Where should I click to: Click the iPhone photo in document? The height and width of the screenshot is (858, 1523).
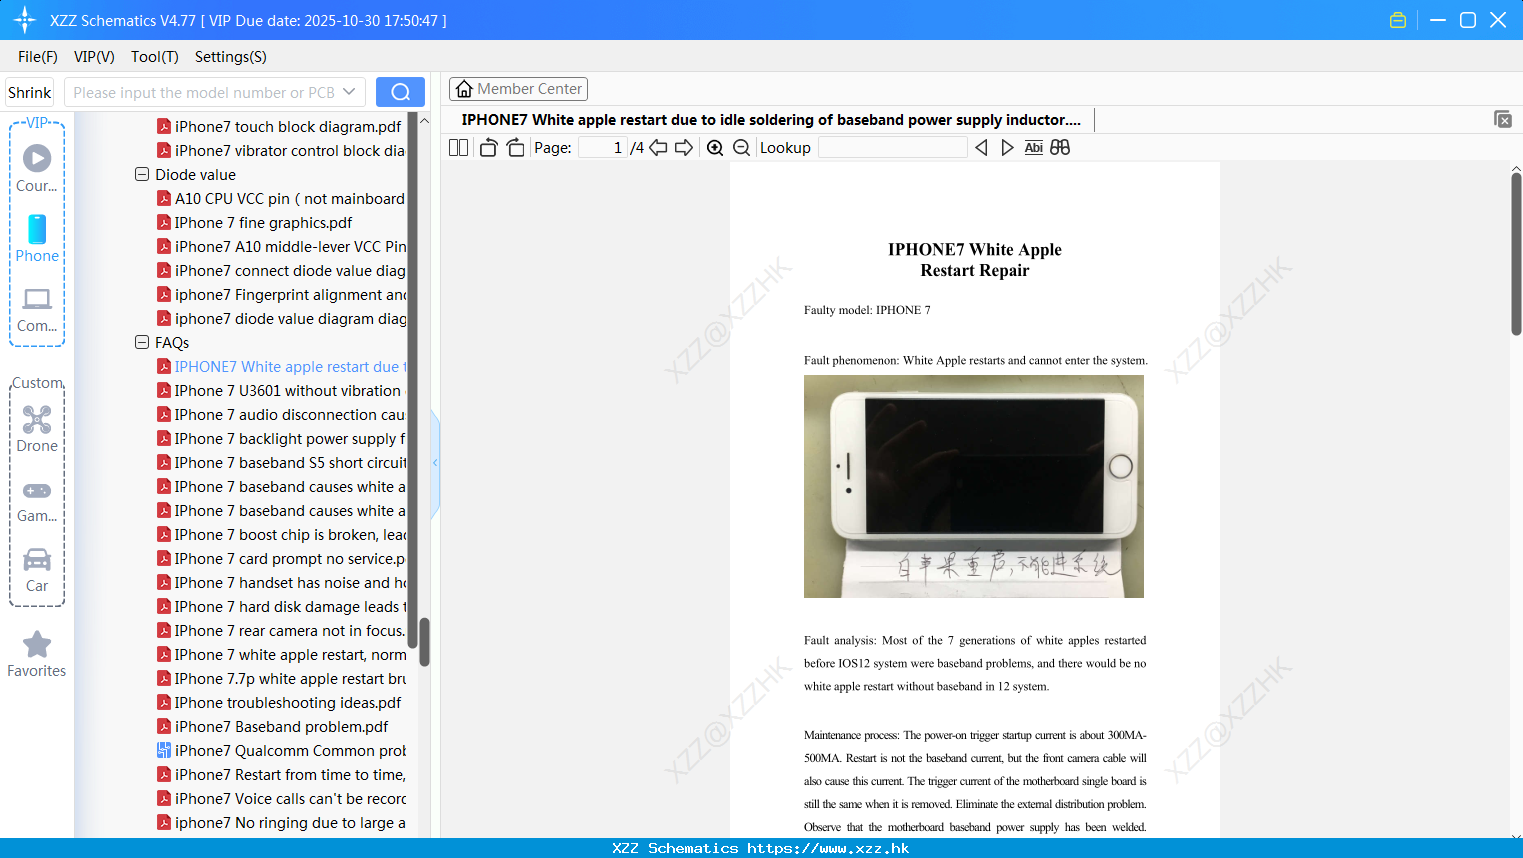click(x=974, y=486)
